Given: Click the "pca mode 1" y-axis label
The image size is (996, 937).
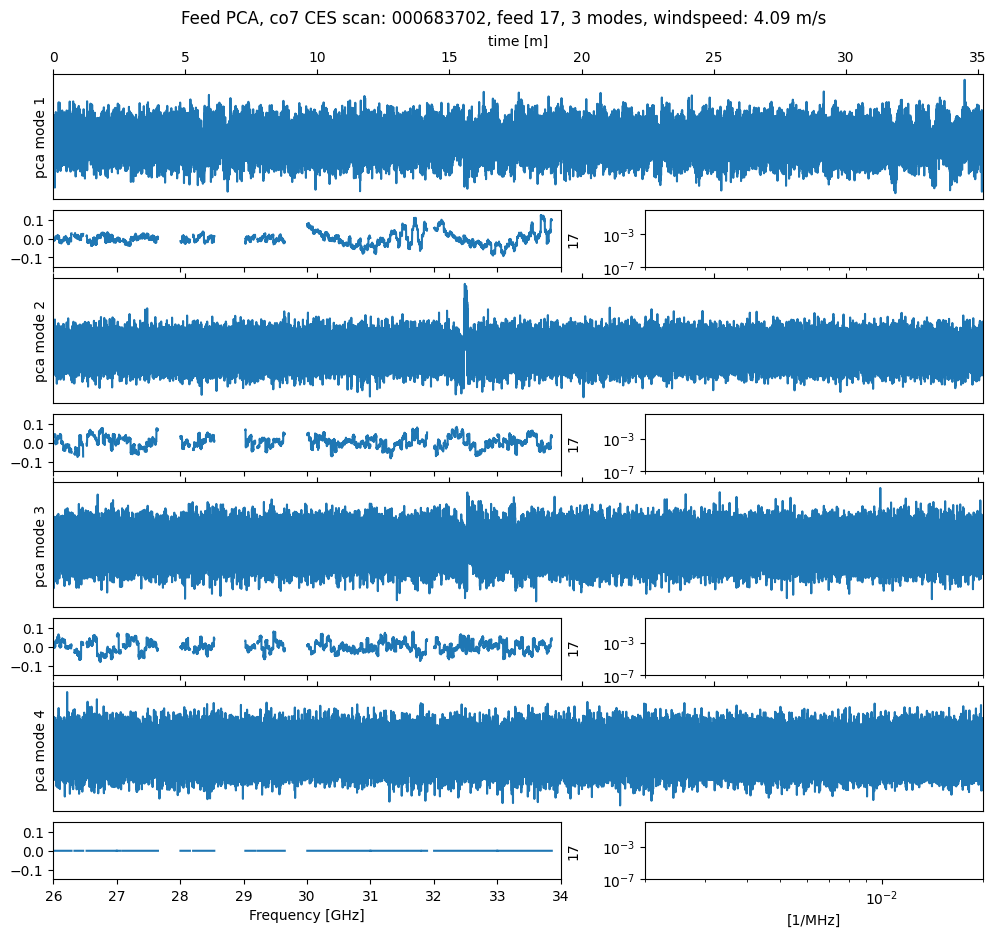Looking at the screenshot, I should pyautogui.click(x=41, y=137).
